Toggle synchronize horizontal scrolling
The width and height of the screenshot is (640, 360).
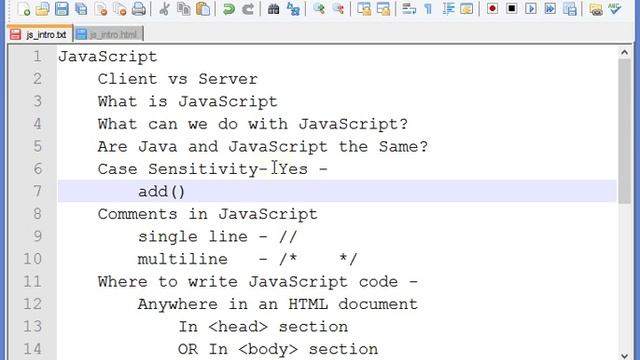(x=383, y=9)
